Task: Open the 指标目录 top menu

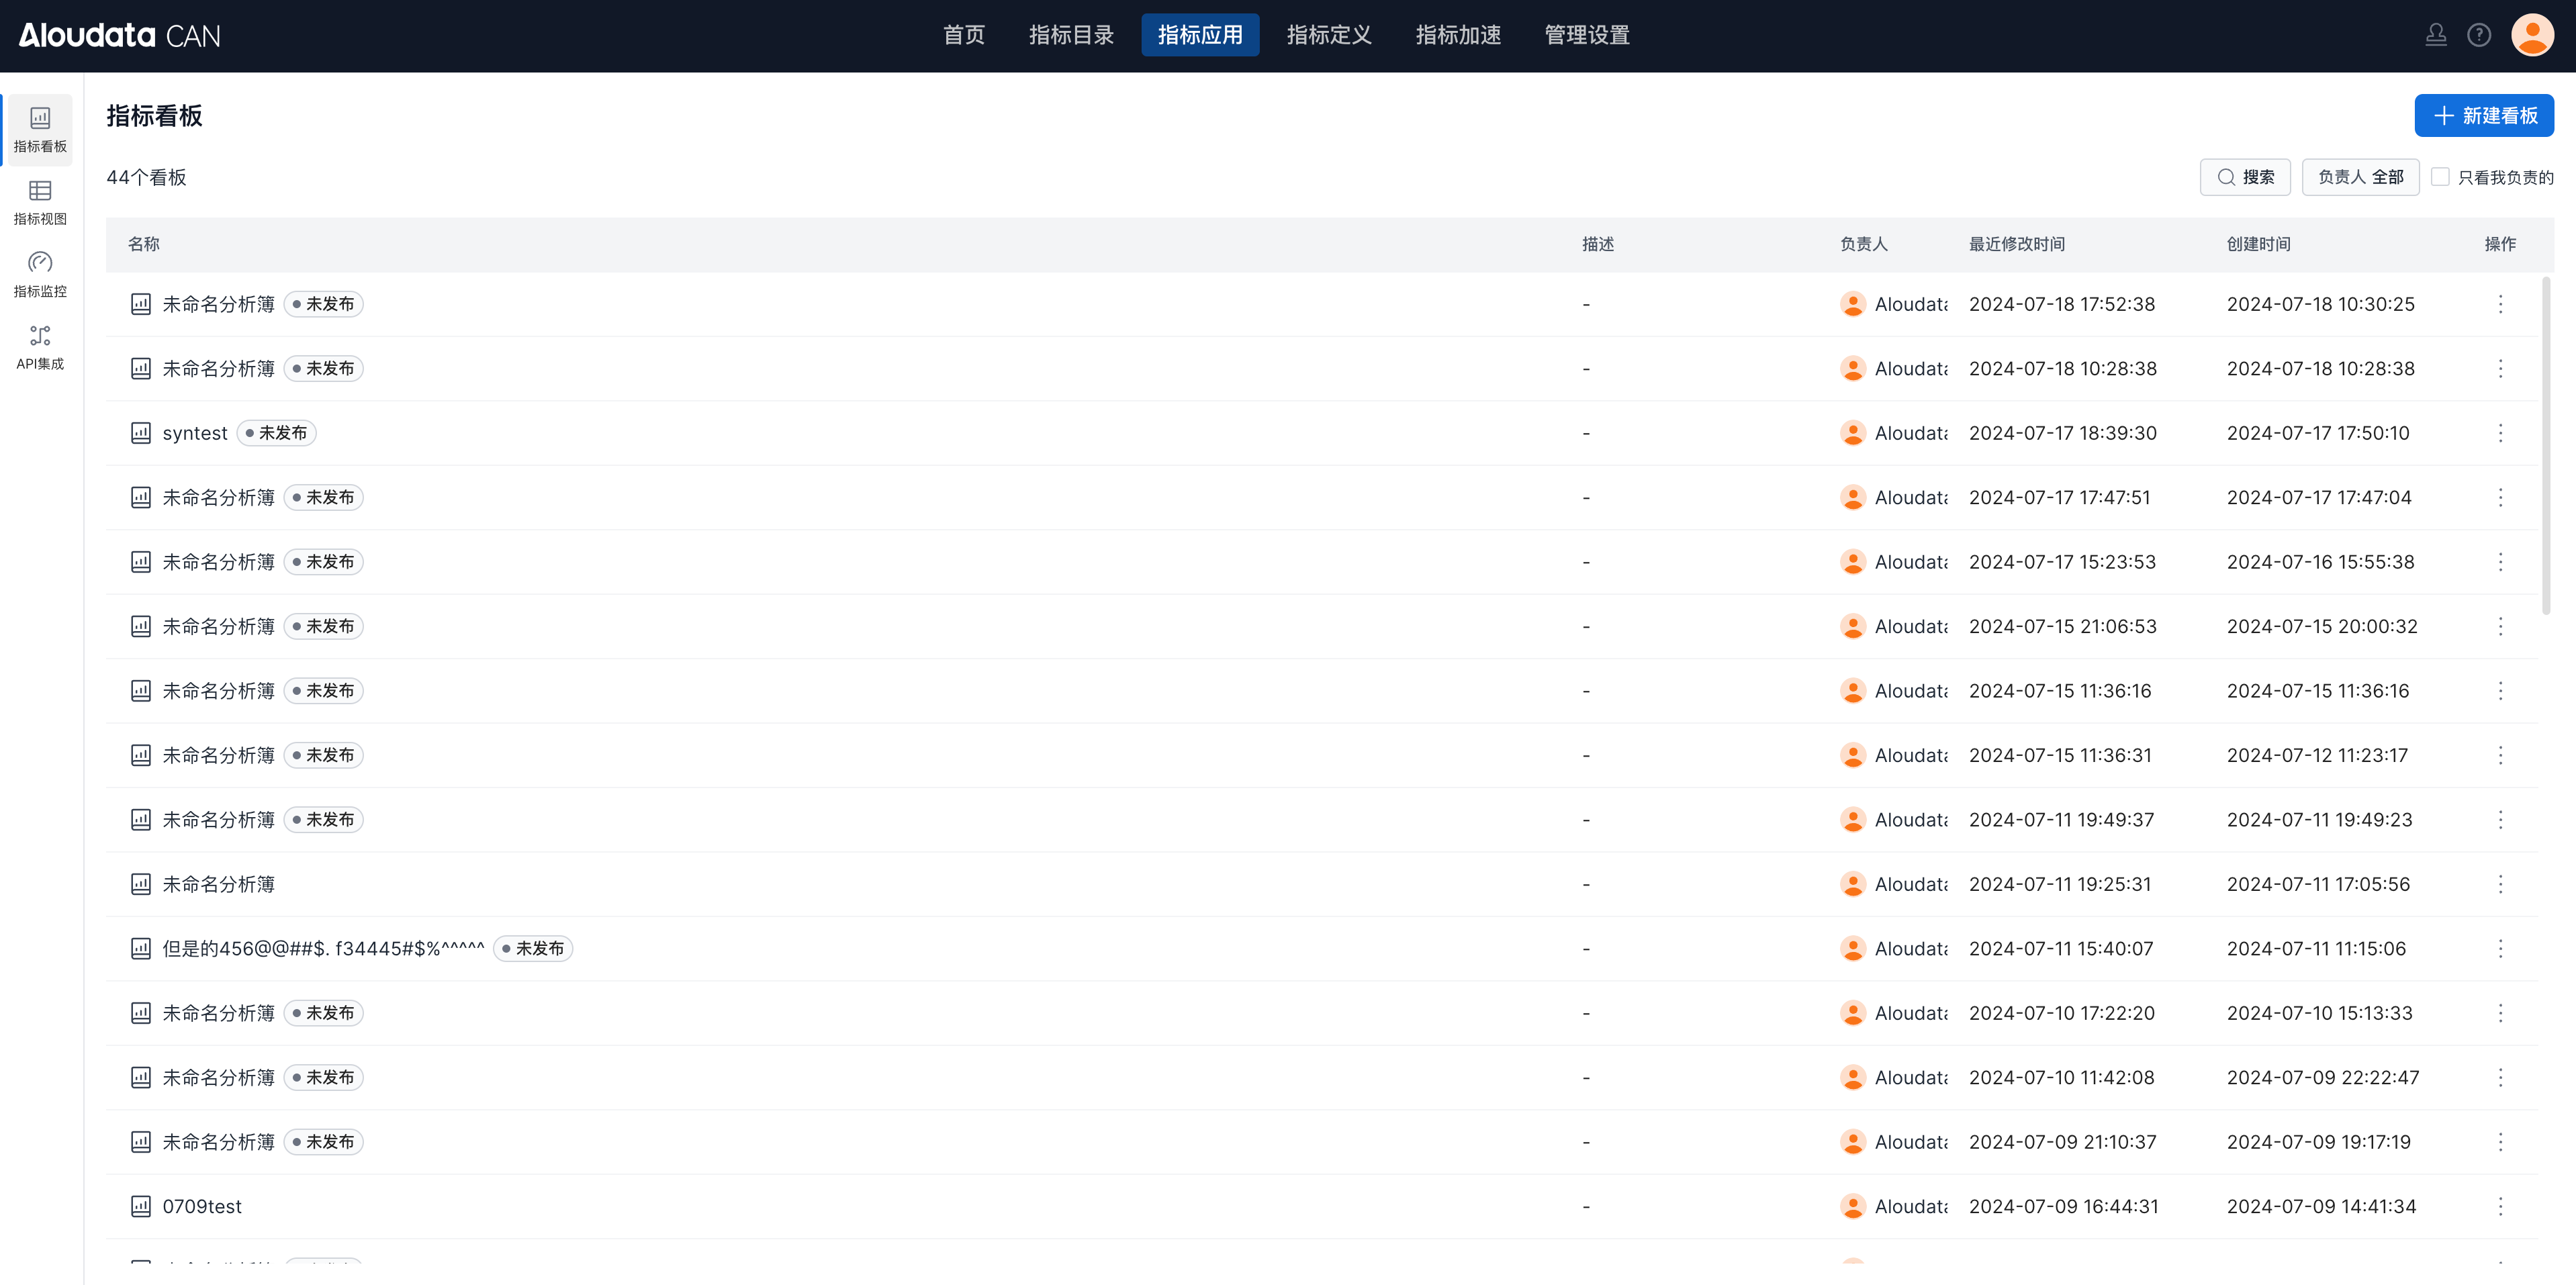Action: (x=1071, y=36)
